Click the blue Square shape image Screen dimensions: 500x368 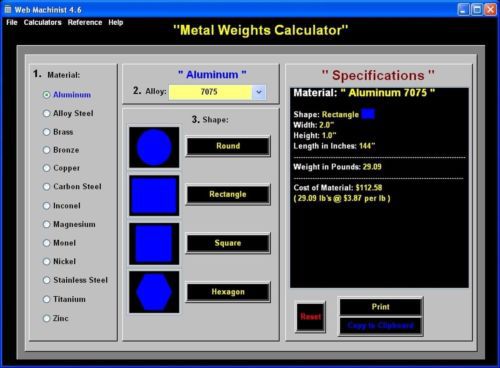[x=154, y=244]
